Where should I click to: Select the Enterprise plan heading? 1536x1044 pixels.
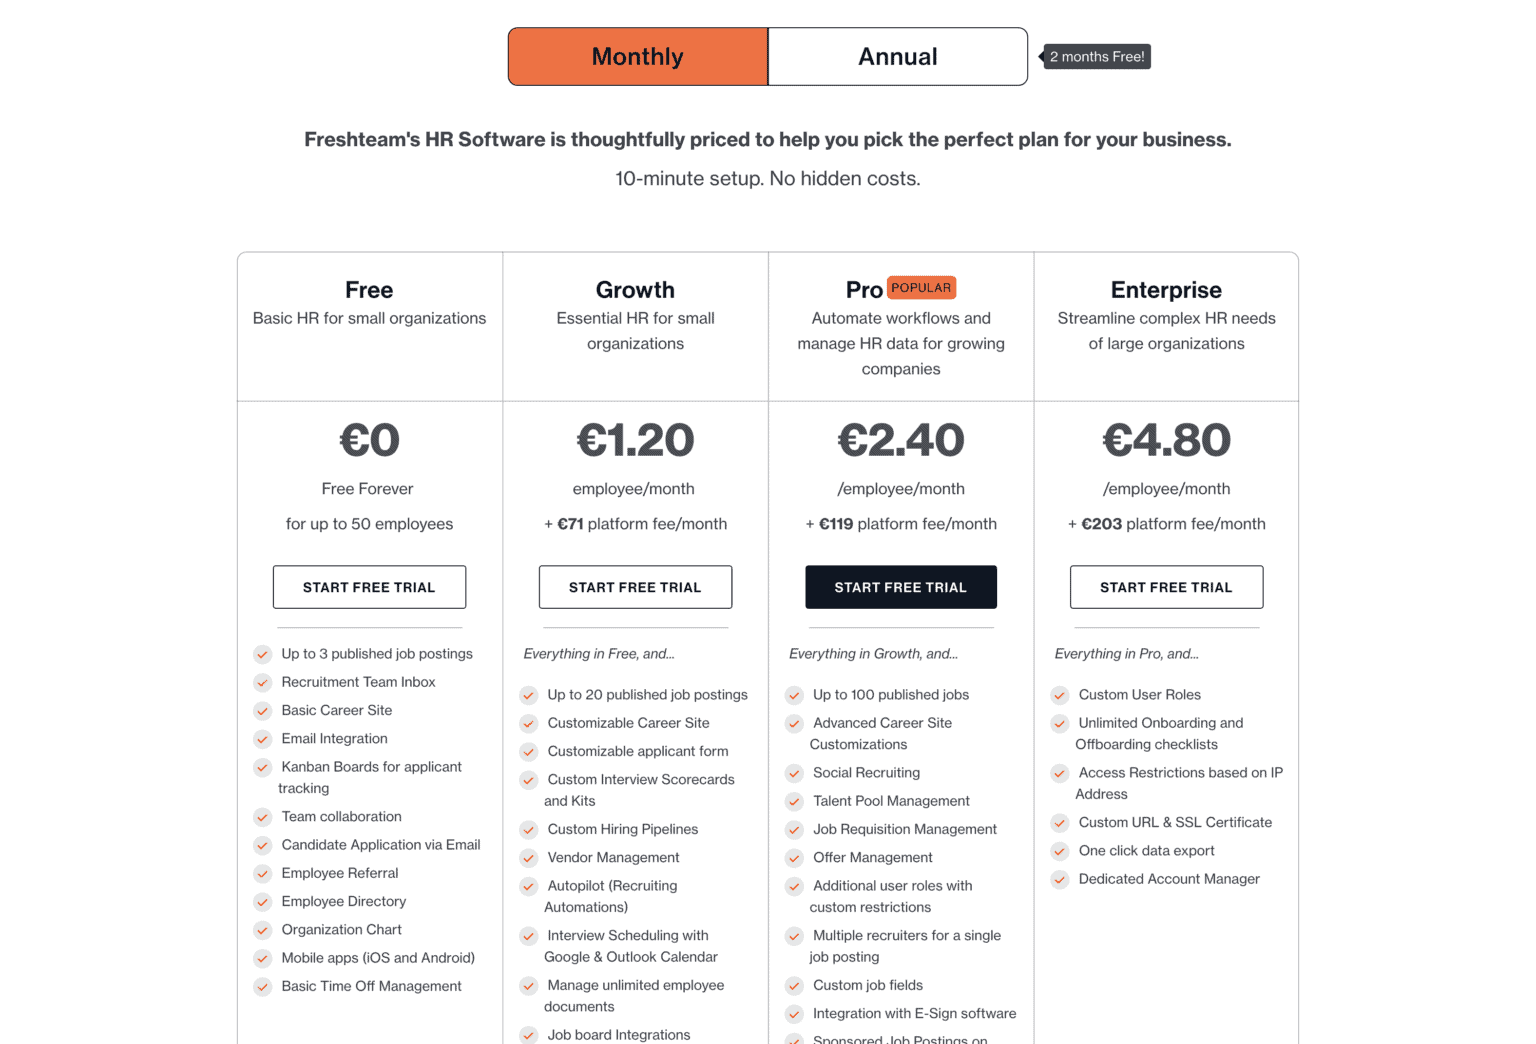pos(1166,290)
